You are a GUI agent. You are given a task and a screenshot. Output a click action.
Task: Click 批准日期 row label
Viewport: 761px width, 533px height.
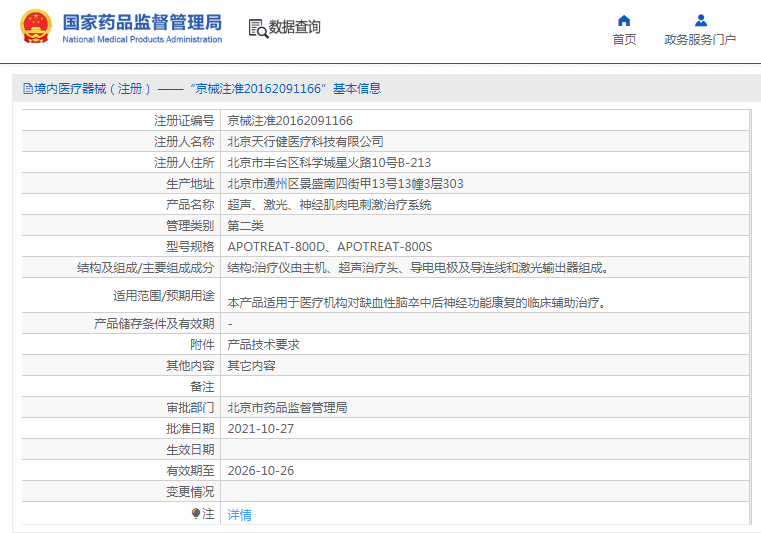pyautogui.click(x=190, y=429)
